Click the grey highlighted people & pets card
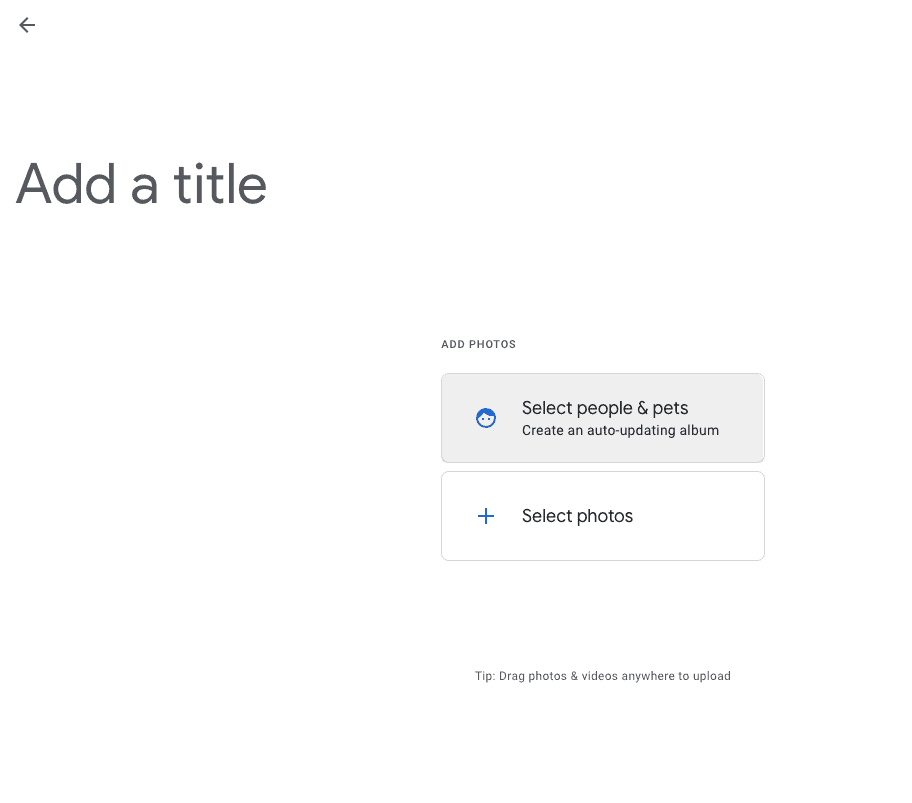Image resolution: width=912 pixels, height=803 pixels. pos(602,418)
